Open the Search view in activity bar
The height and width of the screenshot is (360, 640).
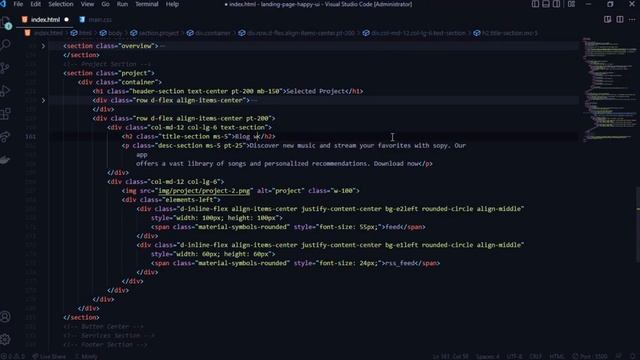pyautogui.click(x=6, y=44)
